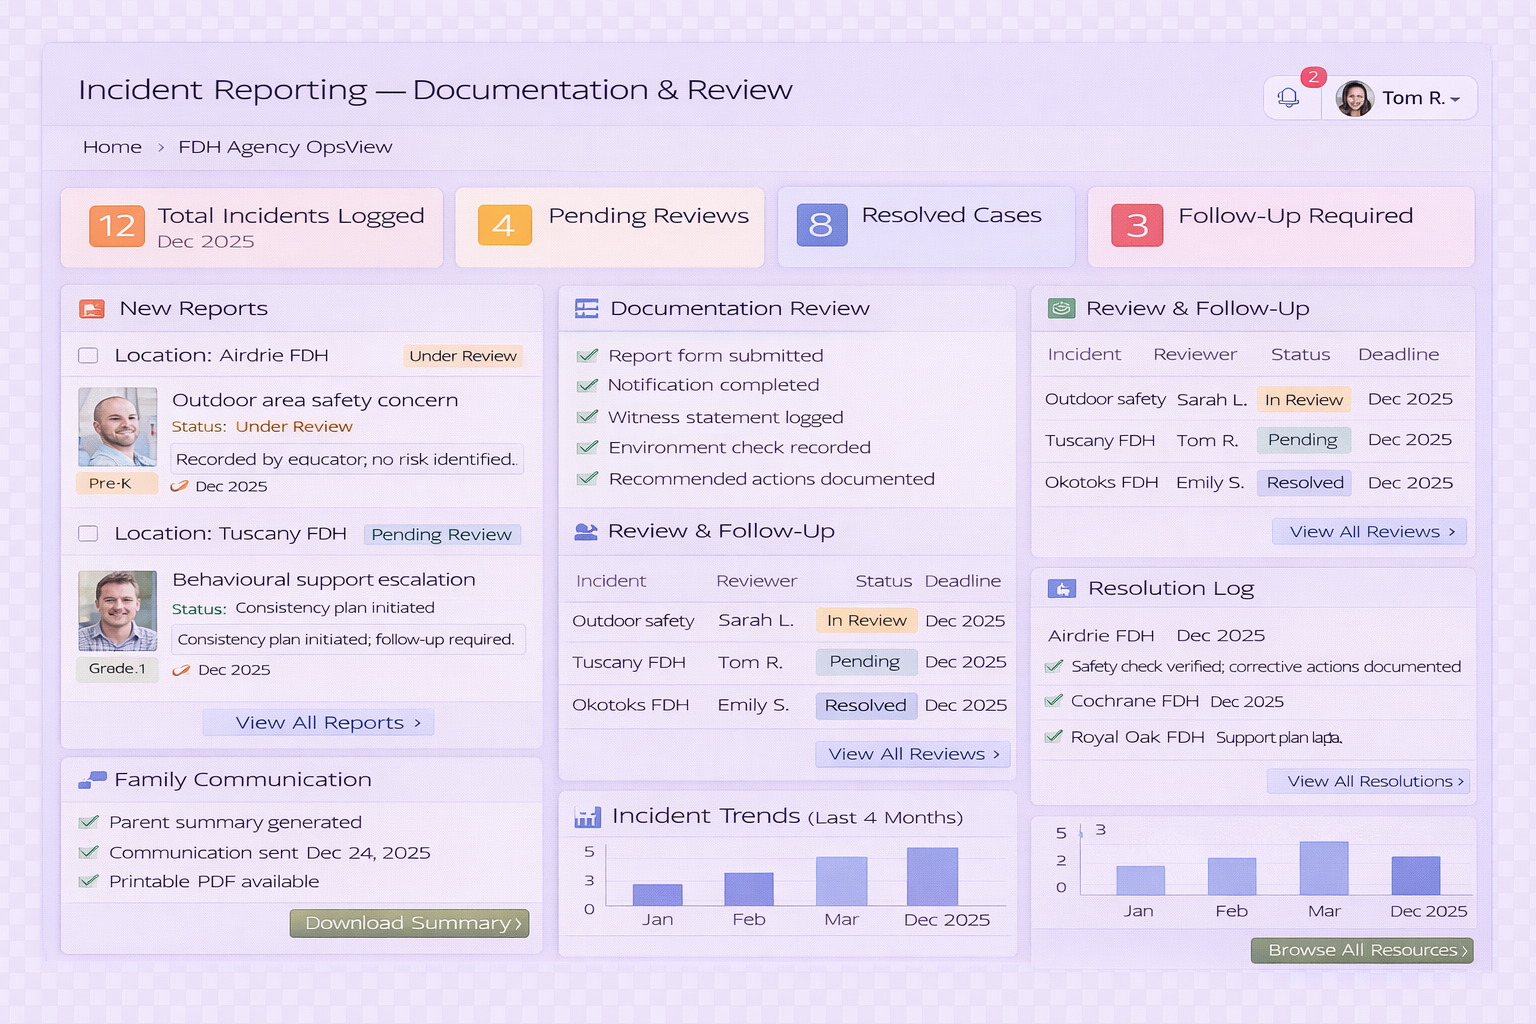This screenshot has width=1536, height=1024.
Task: Select the Documentation Review panel icon
Action: pyautogui.click(x=585, y=308)
